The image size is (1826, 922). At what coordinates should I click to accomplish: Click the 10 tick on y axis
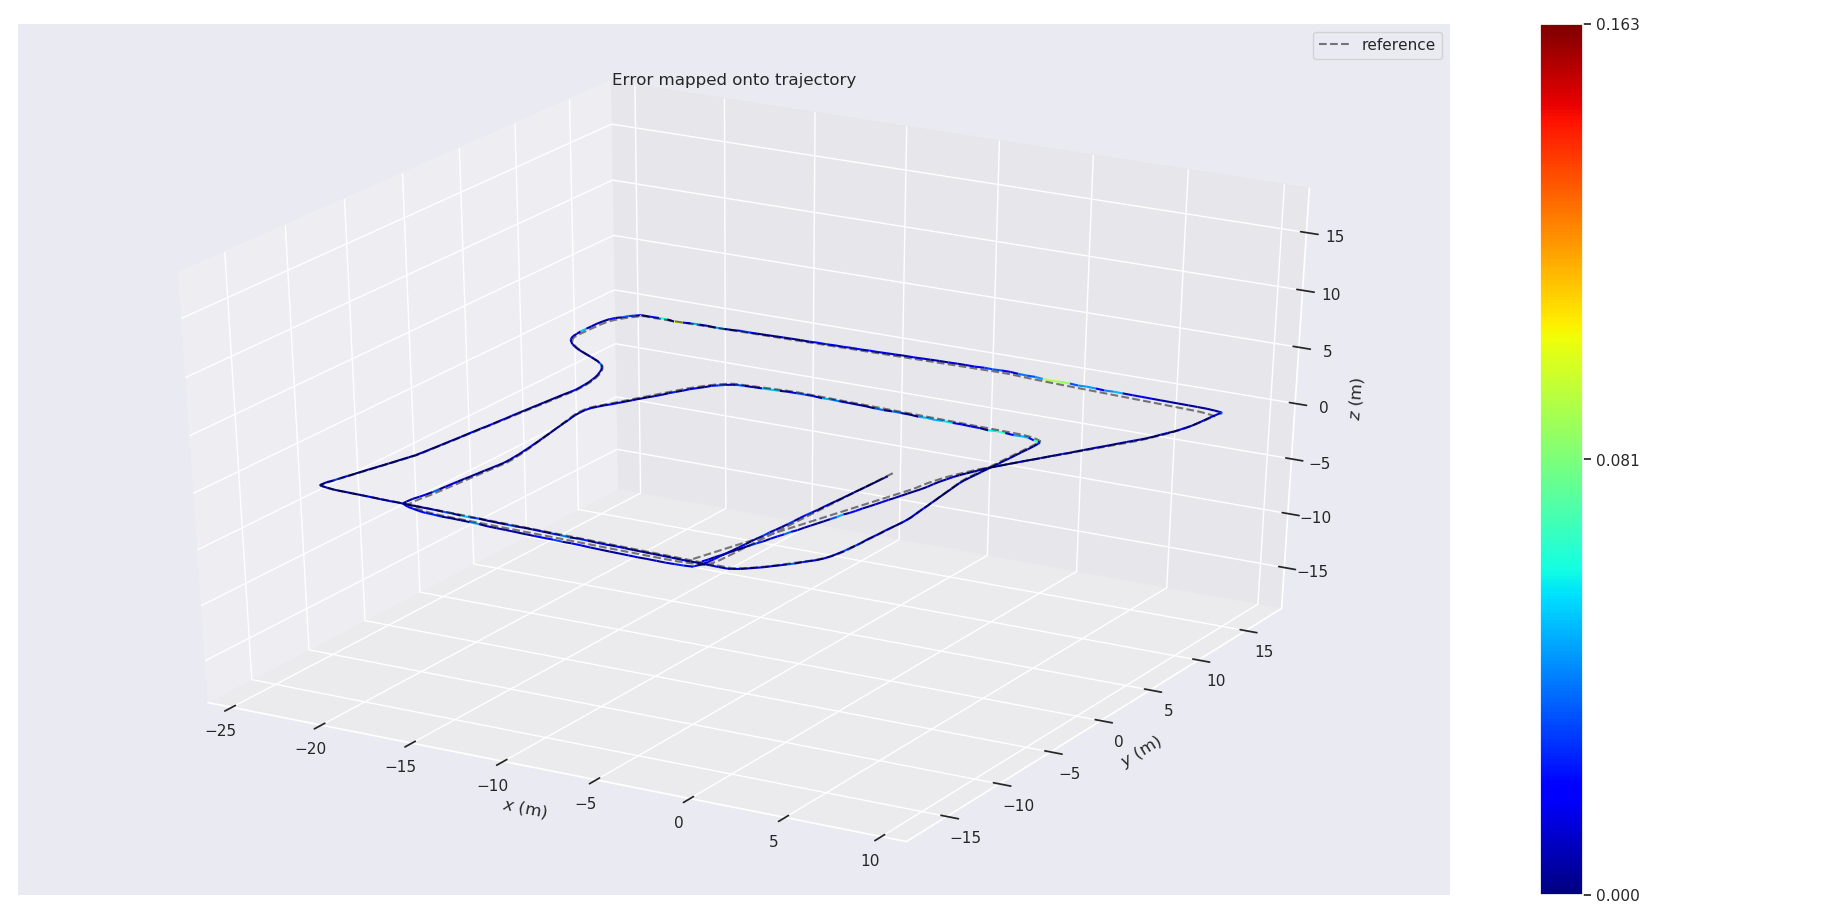[x=1216, y=681]
